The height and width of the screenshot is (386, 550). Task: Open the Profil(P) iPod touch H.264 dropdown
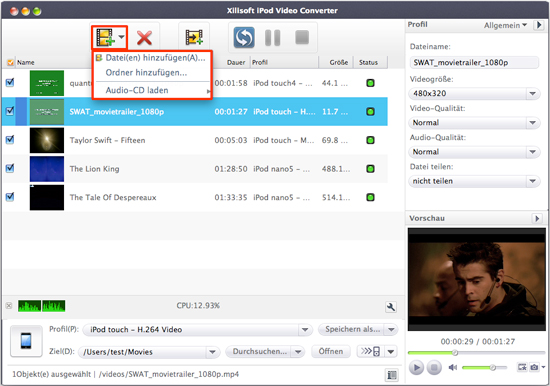point(197,330)
